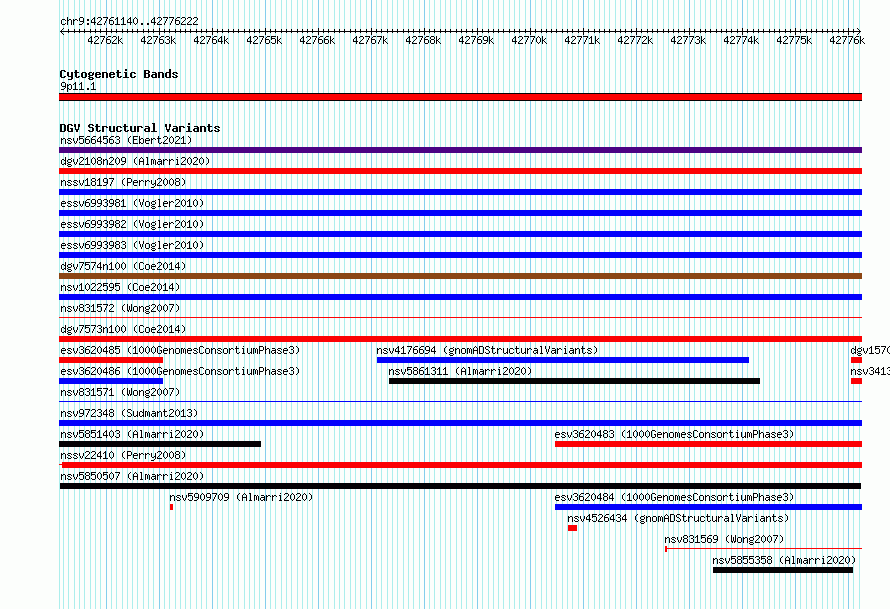Click the 42773k ruler tick label
The width and height of the screenshot is (890, 609).
[688, 40]
